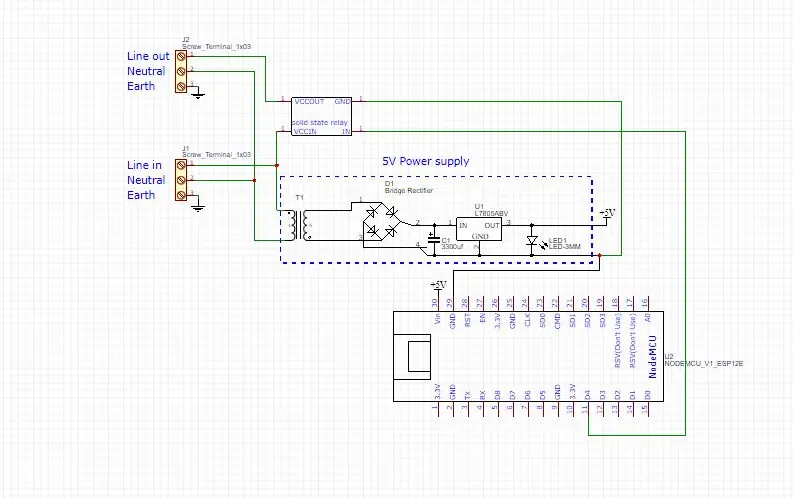Click the NODEMCU_V1_ESP12E part label
This screenshot has width=793, height=498.
[x=704, y=364]
